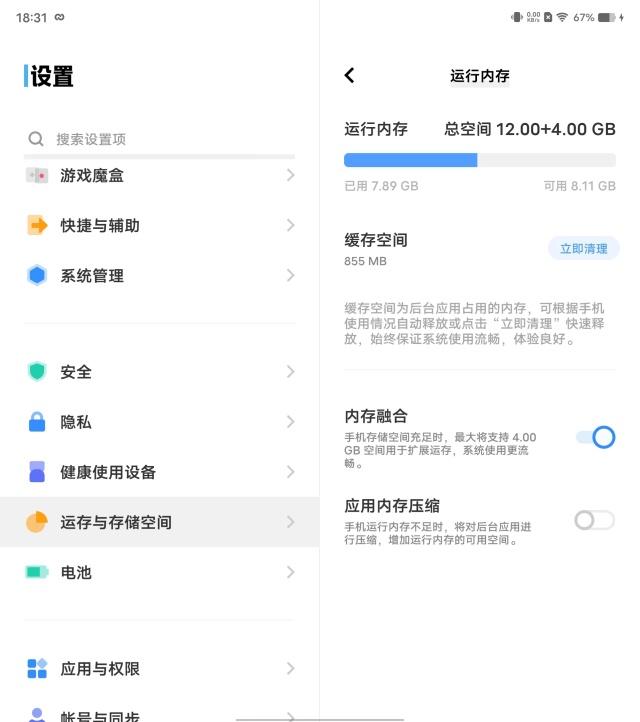Tap the 立即清理 button
This screenshot has height=722, width=640.
coord(583,248)
